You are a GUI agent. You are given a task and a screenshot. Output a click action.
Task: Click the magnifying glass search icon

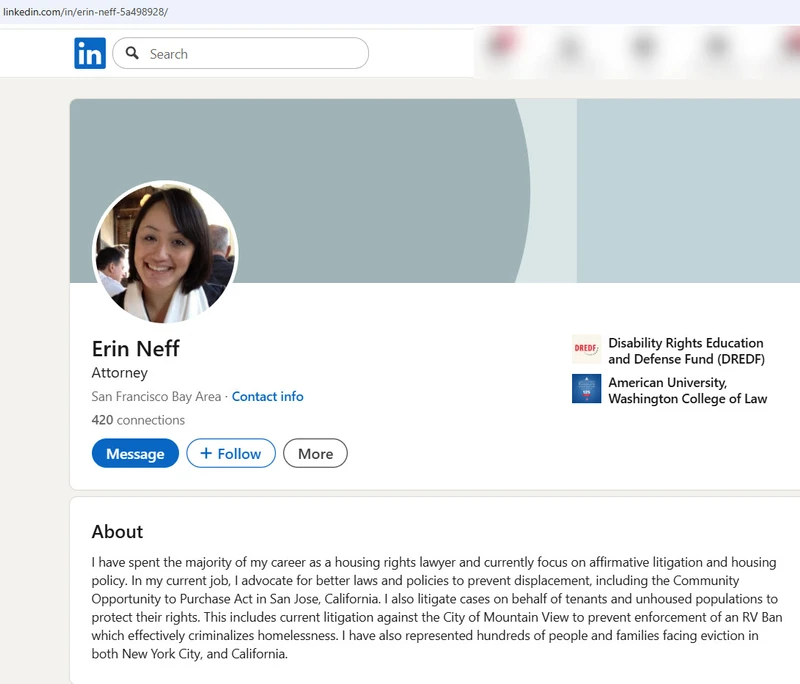(x=132, y=54)
